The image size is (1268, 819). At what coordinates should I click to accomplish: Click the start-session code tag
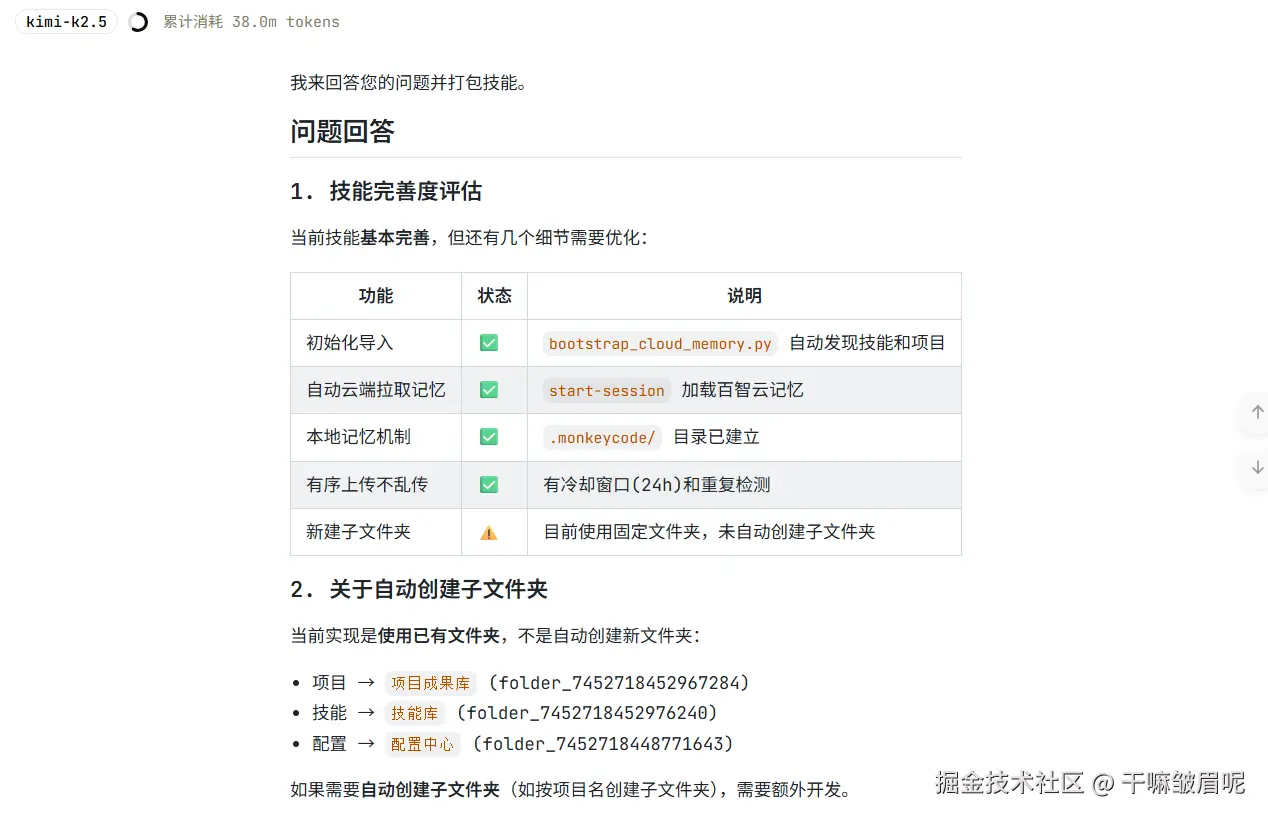coord(606,390)
